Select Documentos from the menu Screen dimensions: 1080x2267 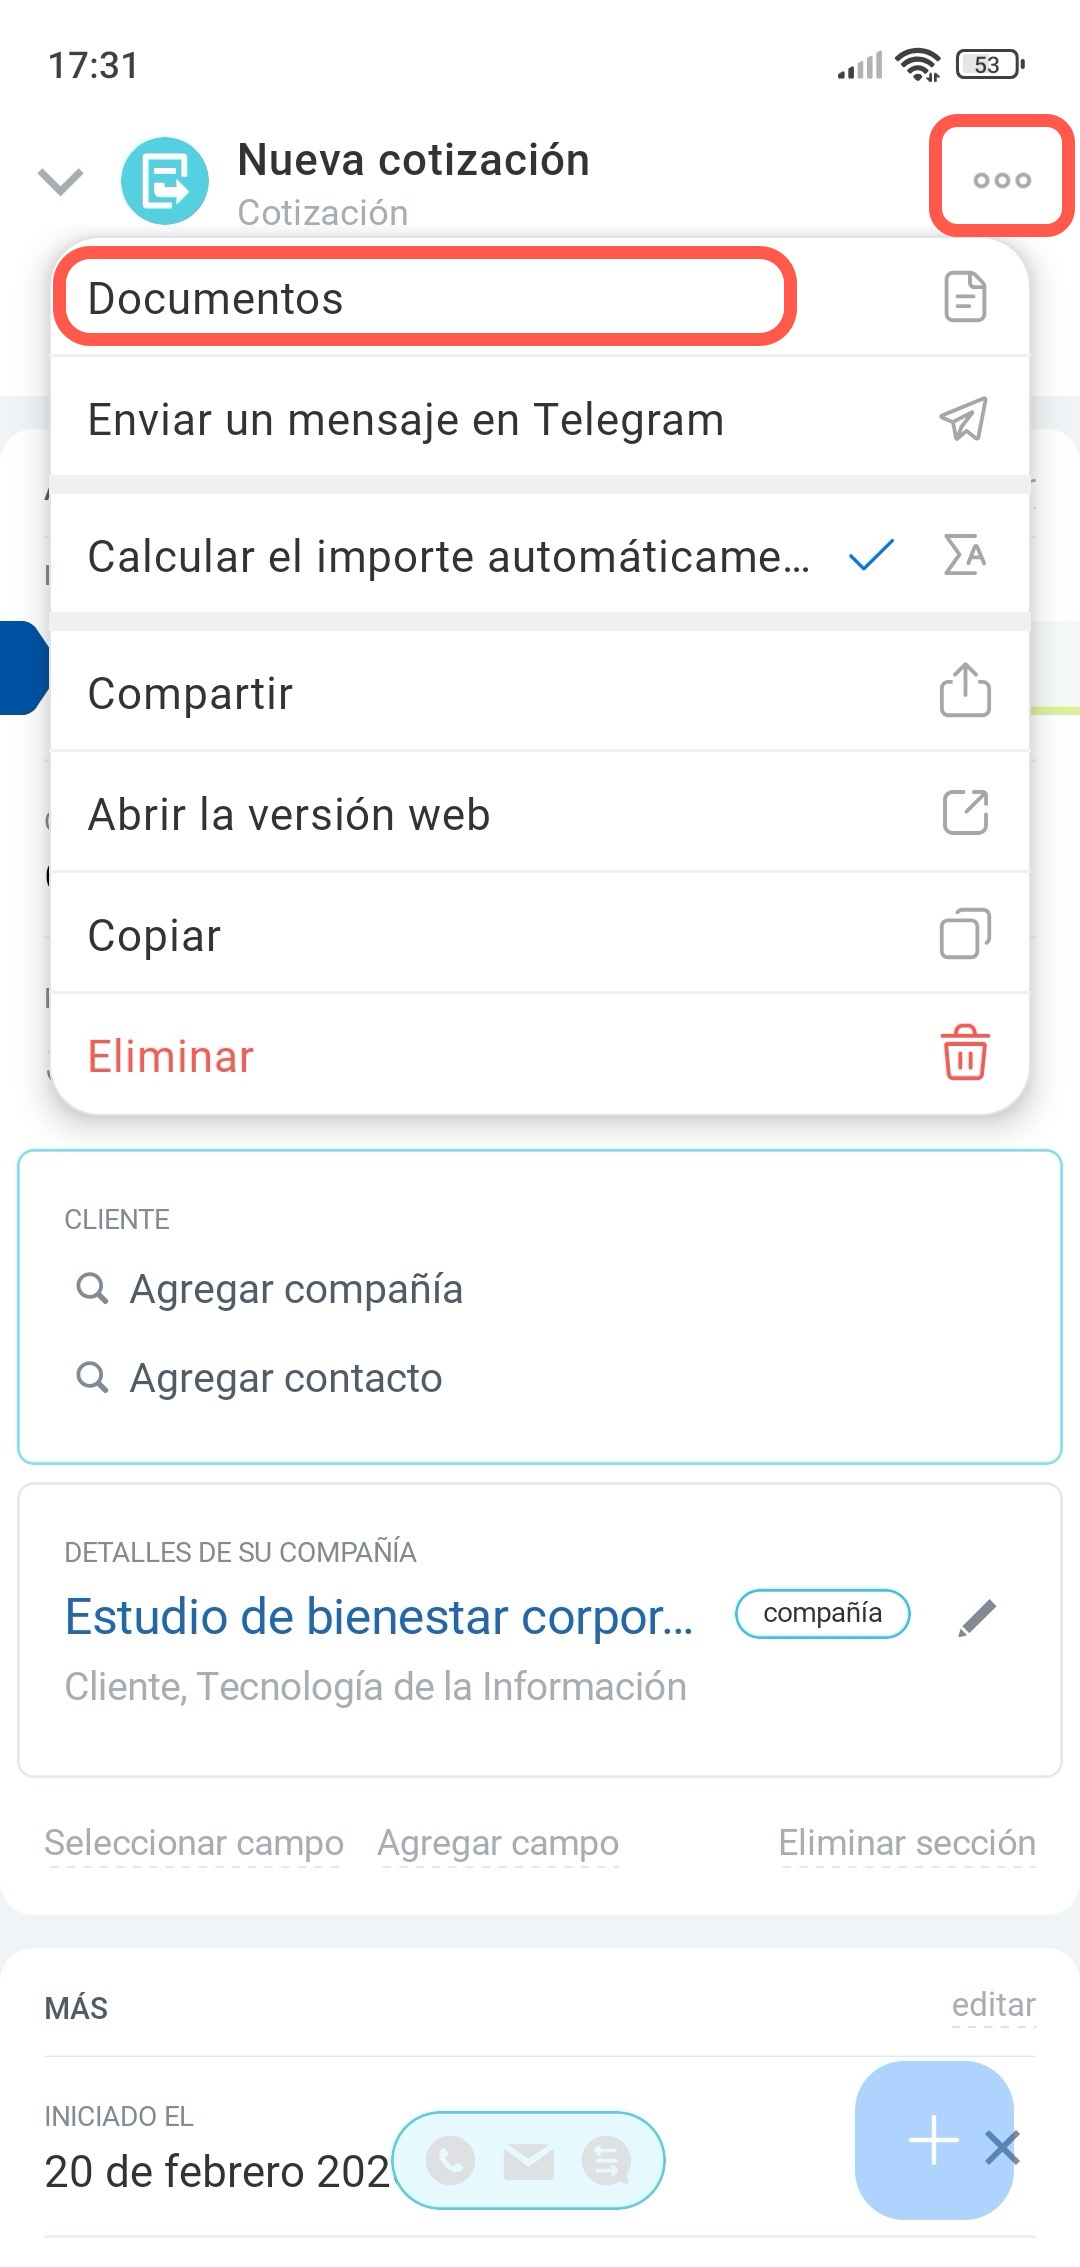[216, 299]
